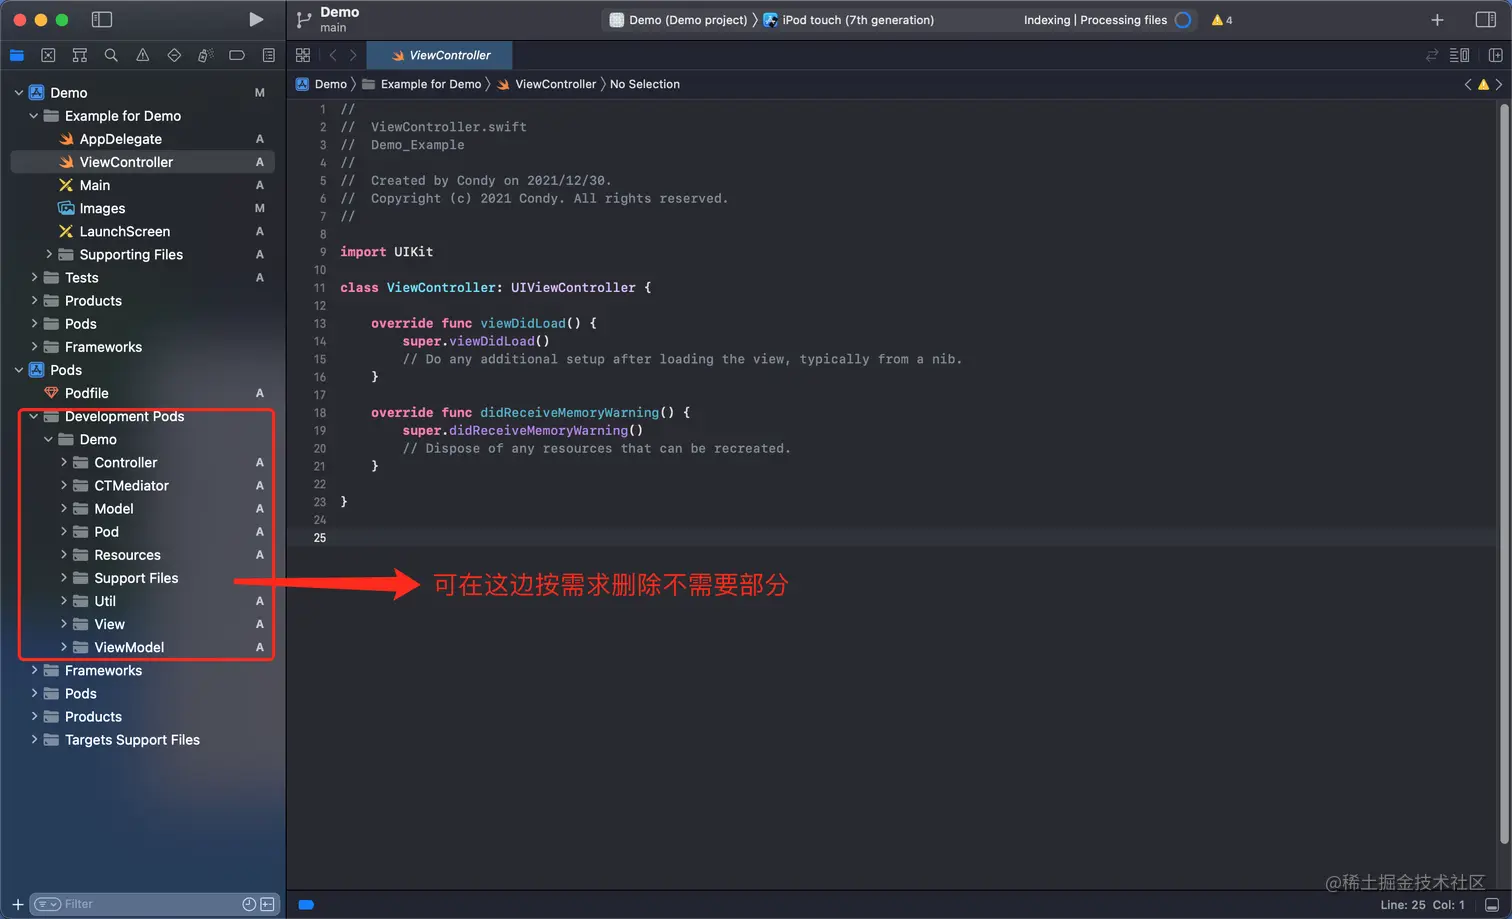The height and width of the screenshot is (919, 1512).
Task: Run the Demo scheme with play button
Action: pyautogui.click(x=256, y=19)
